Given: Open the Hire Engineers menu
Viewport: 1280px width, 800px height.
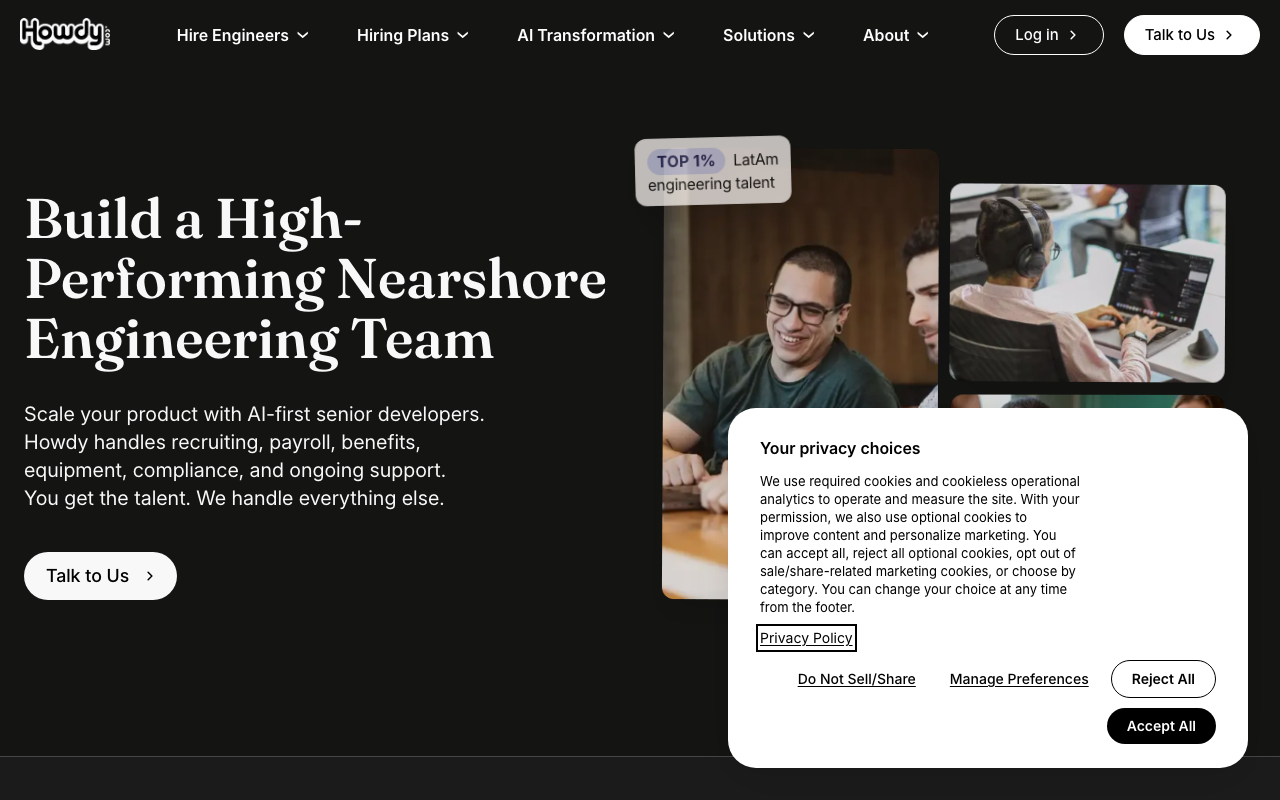Looking at the screenshot, I should coord(232,35).
